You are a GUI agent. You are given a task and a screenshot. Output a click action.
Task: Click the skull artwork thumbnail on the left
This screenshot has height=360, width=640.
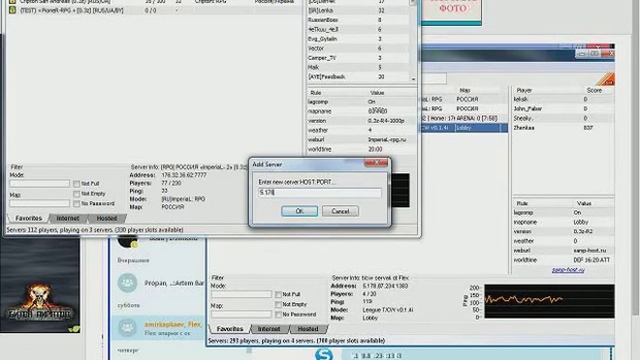[40, 284]
